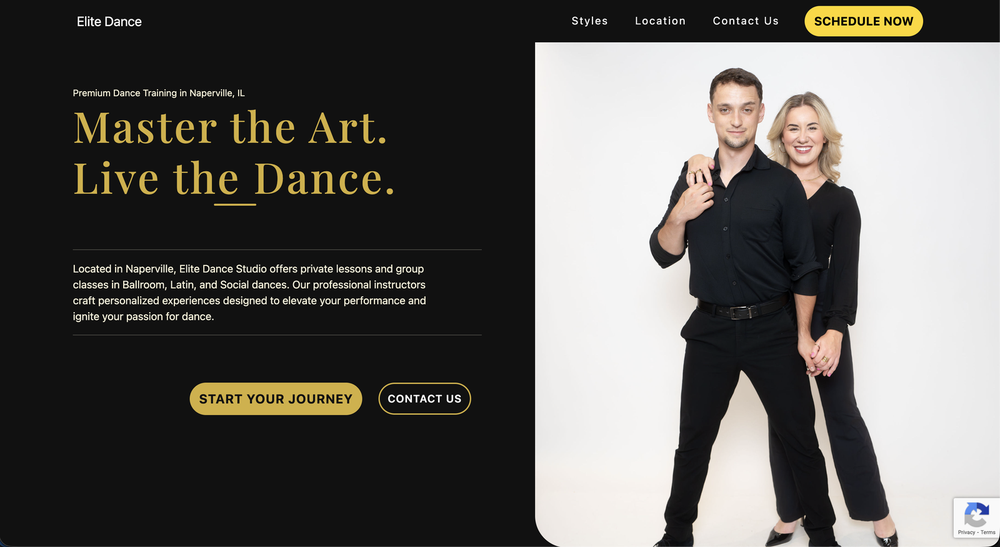Choose Contact Us in the header menu
The width and height of the screenshot is (1000, 547).
746,21
